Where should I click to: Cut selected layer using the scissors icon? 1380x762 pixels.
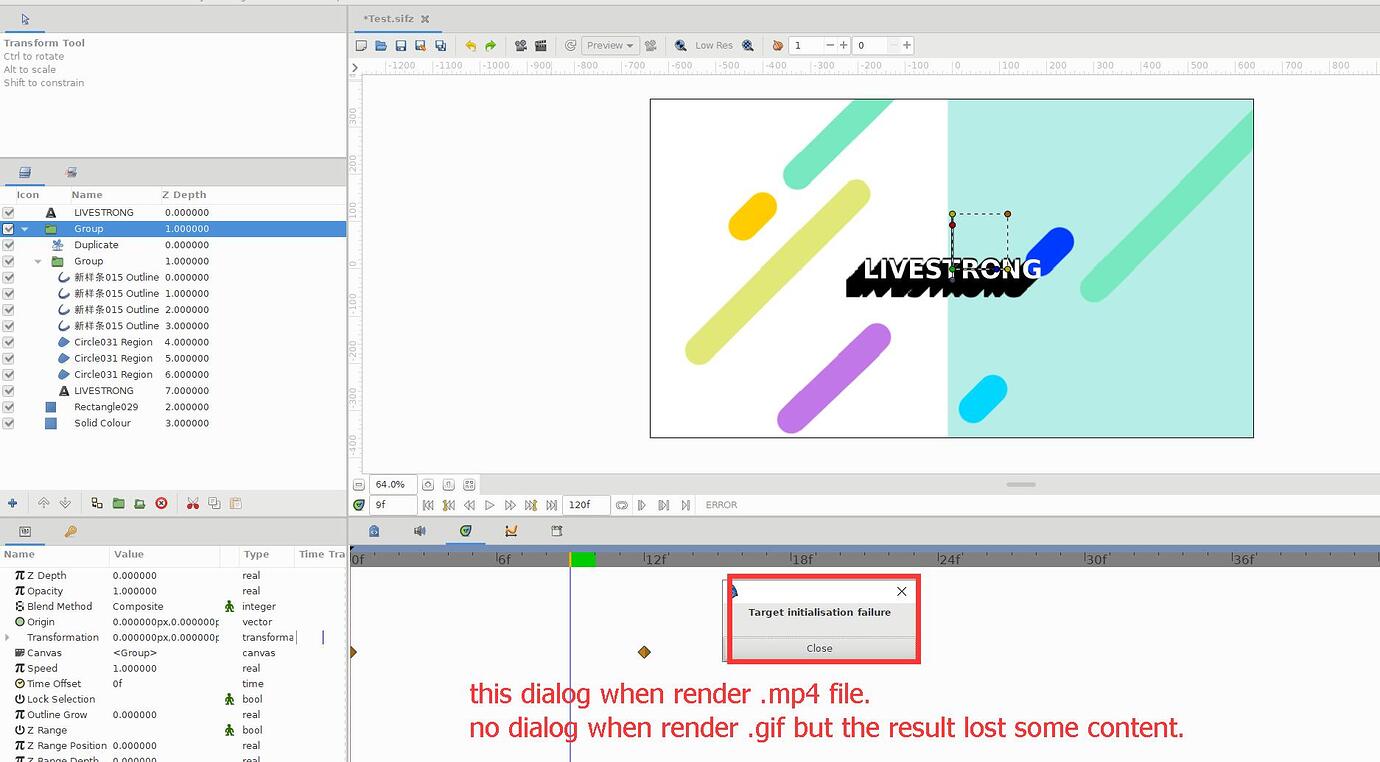[x=193, y=502]
